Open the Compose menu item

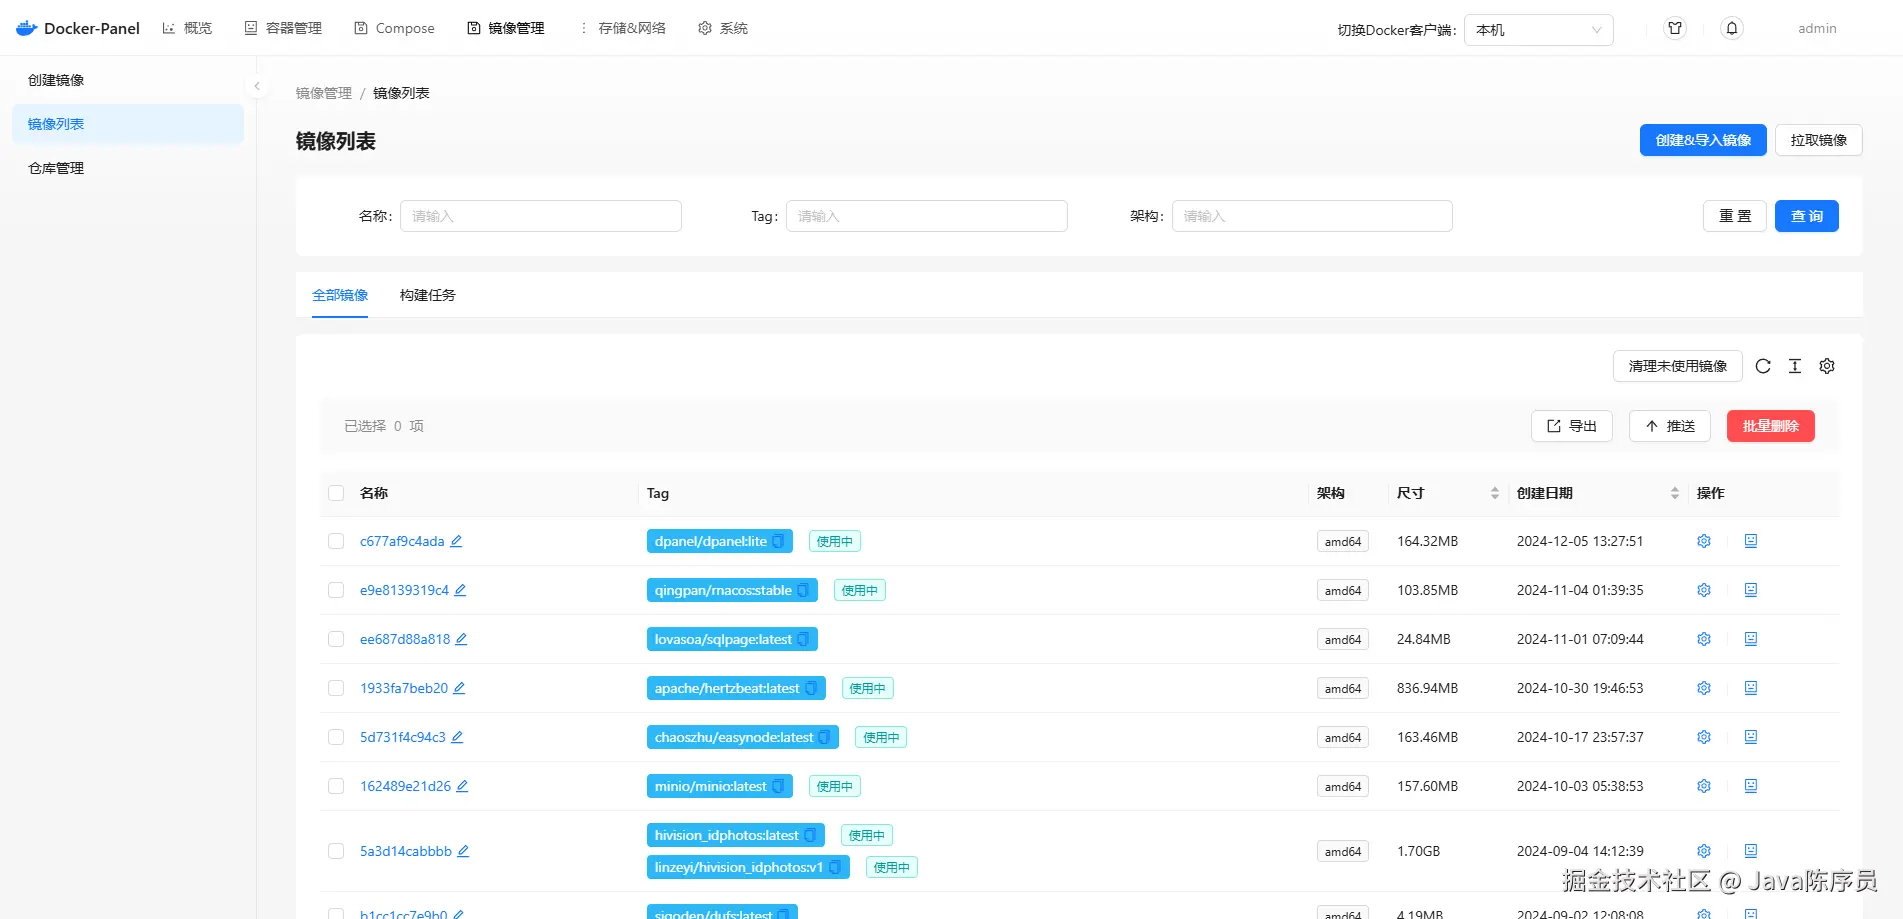394,28
